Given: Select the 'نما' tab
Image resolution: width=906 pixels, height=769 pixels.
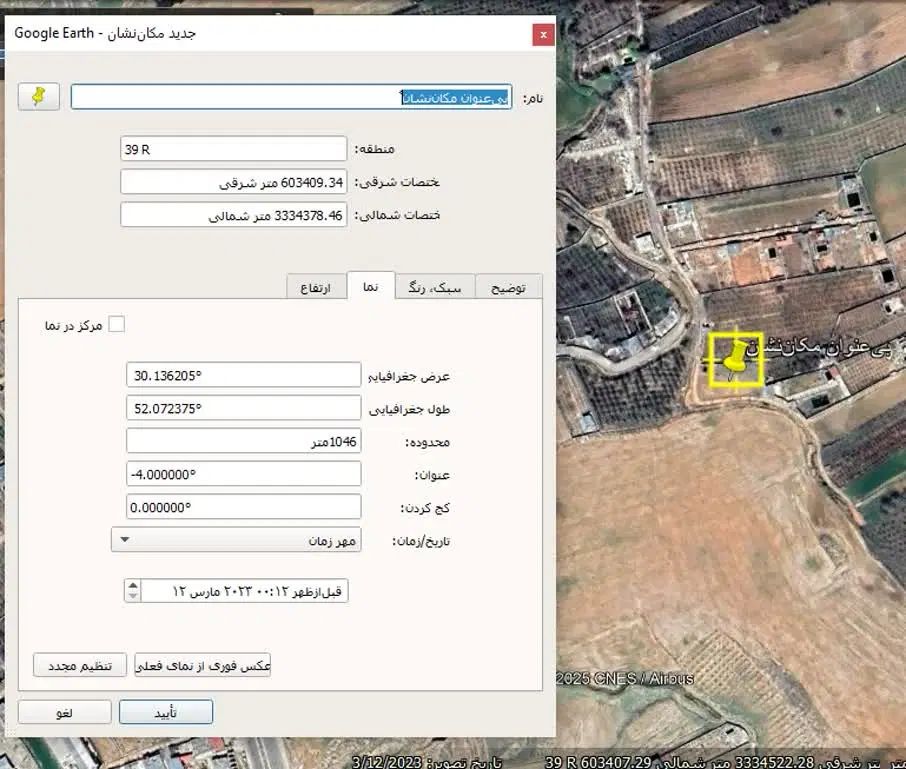Looking at the screenshot, I should (371, 286).
